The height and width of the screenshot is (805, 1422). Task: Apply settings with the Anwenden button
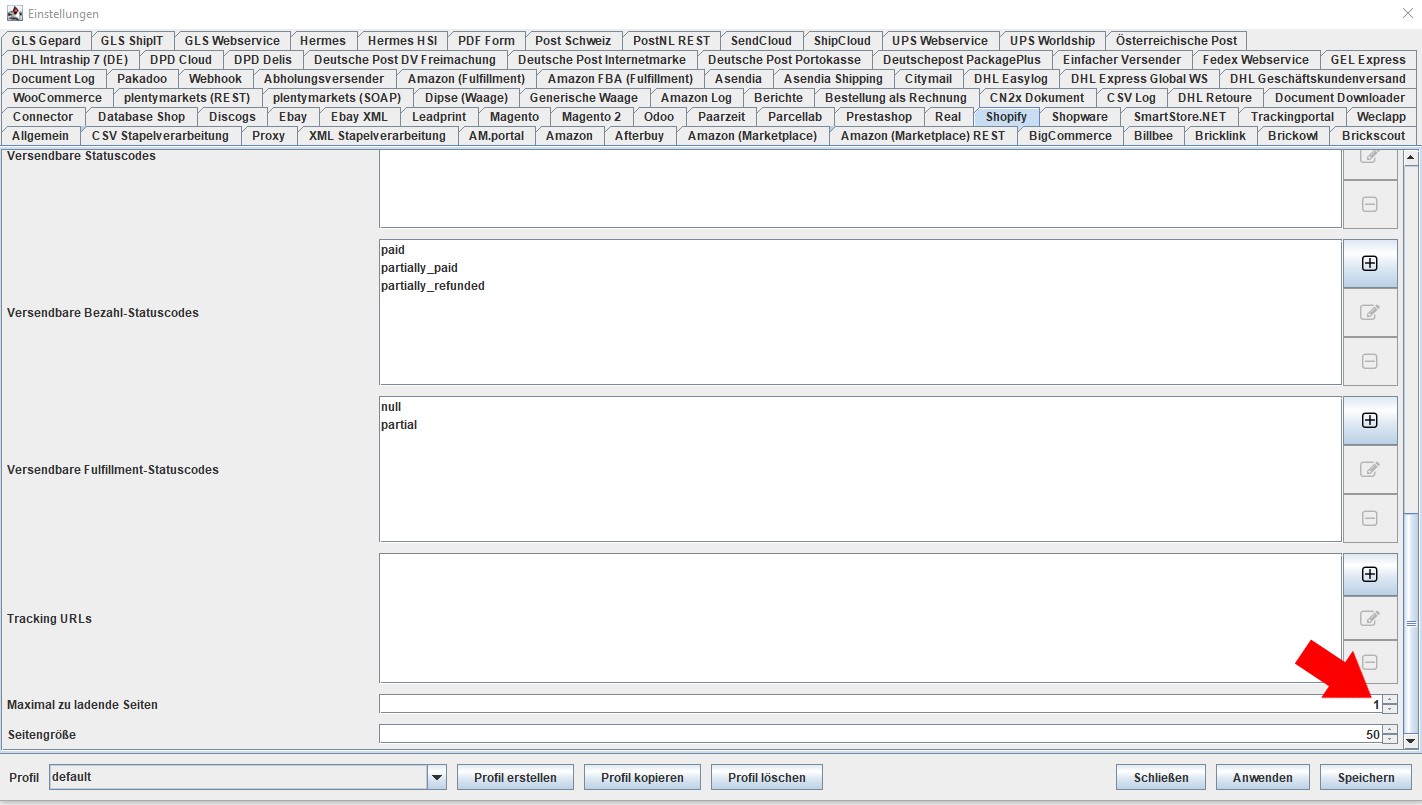(x=1263, y=777)
